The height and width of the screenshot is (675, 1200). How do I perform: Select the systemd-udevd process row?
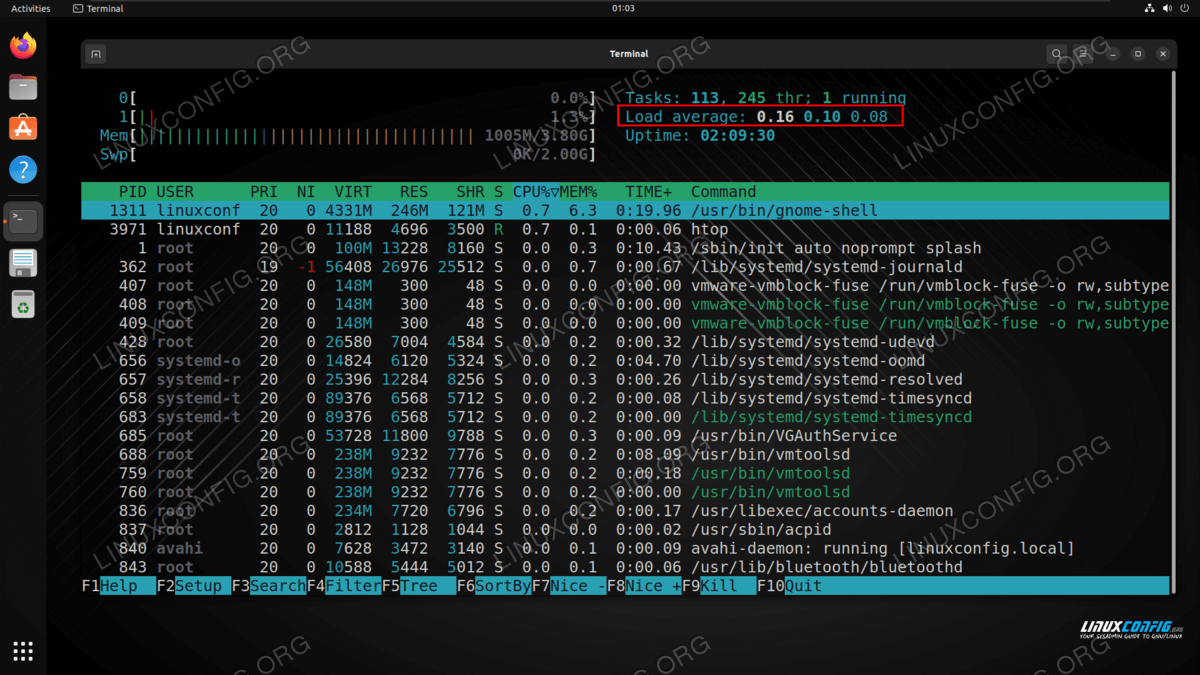[x=625, y=342]
